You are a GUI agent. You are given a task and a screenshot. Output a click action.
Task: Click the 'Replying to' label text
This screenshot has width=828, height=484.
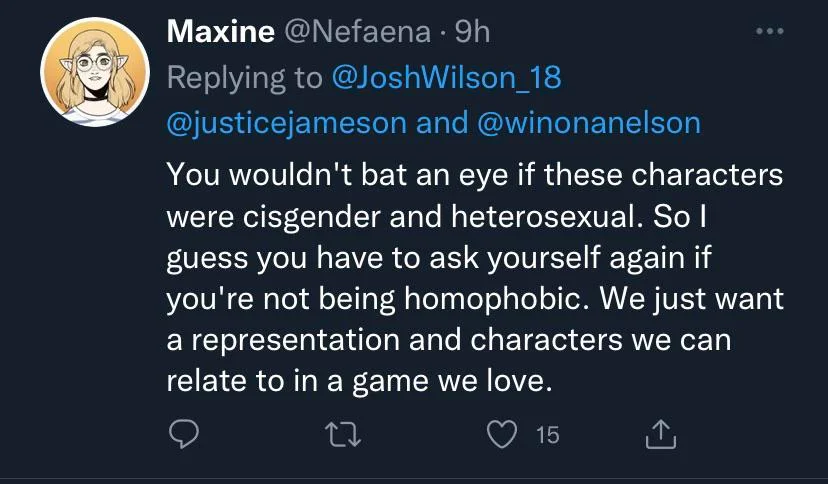[x=244, y=79]
